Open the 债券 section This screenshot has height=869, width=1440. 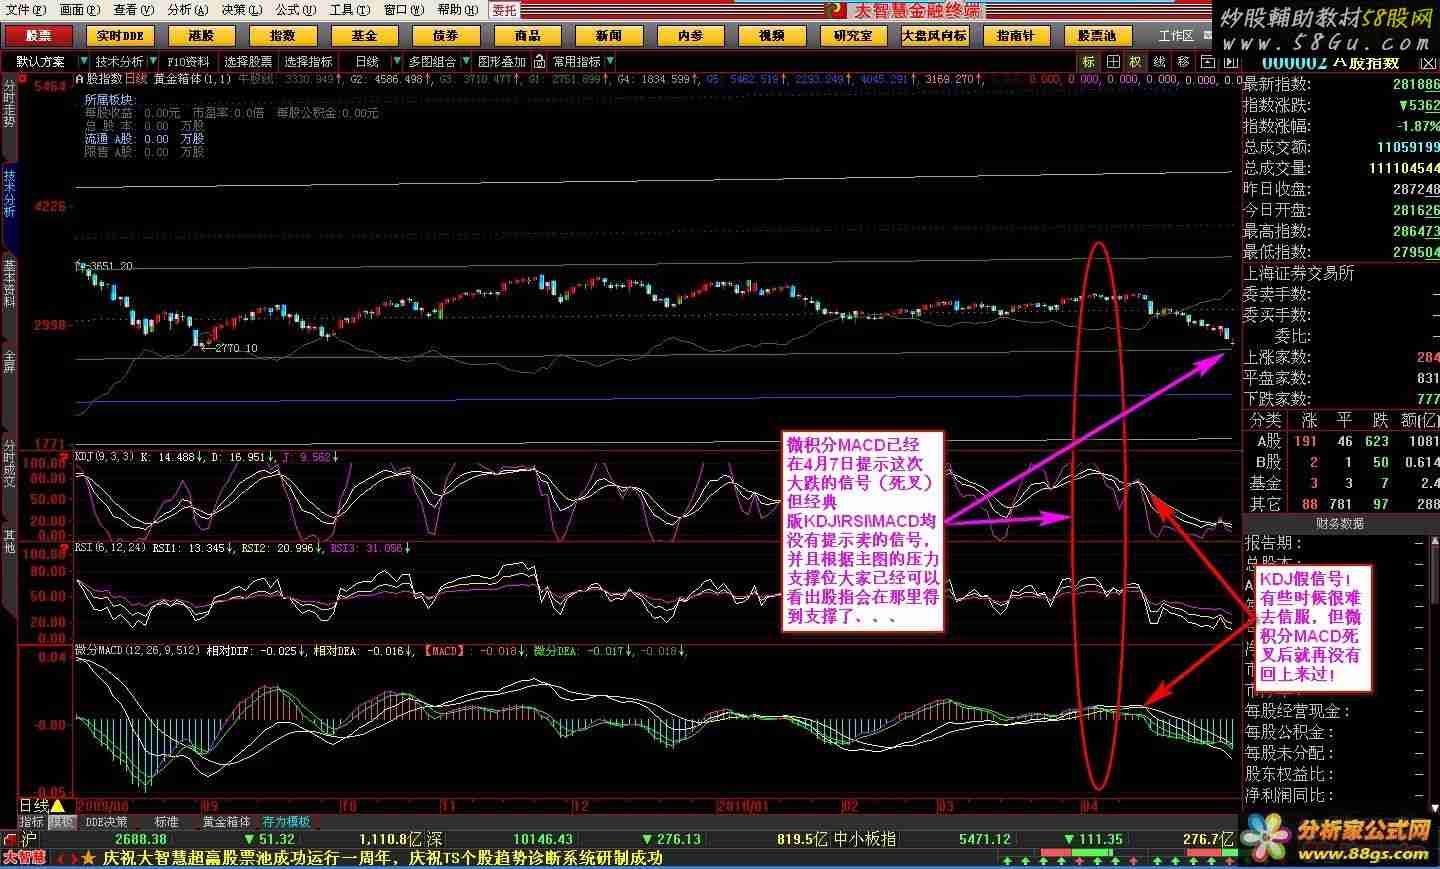click(446, 36)
